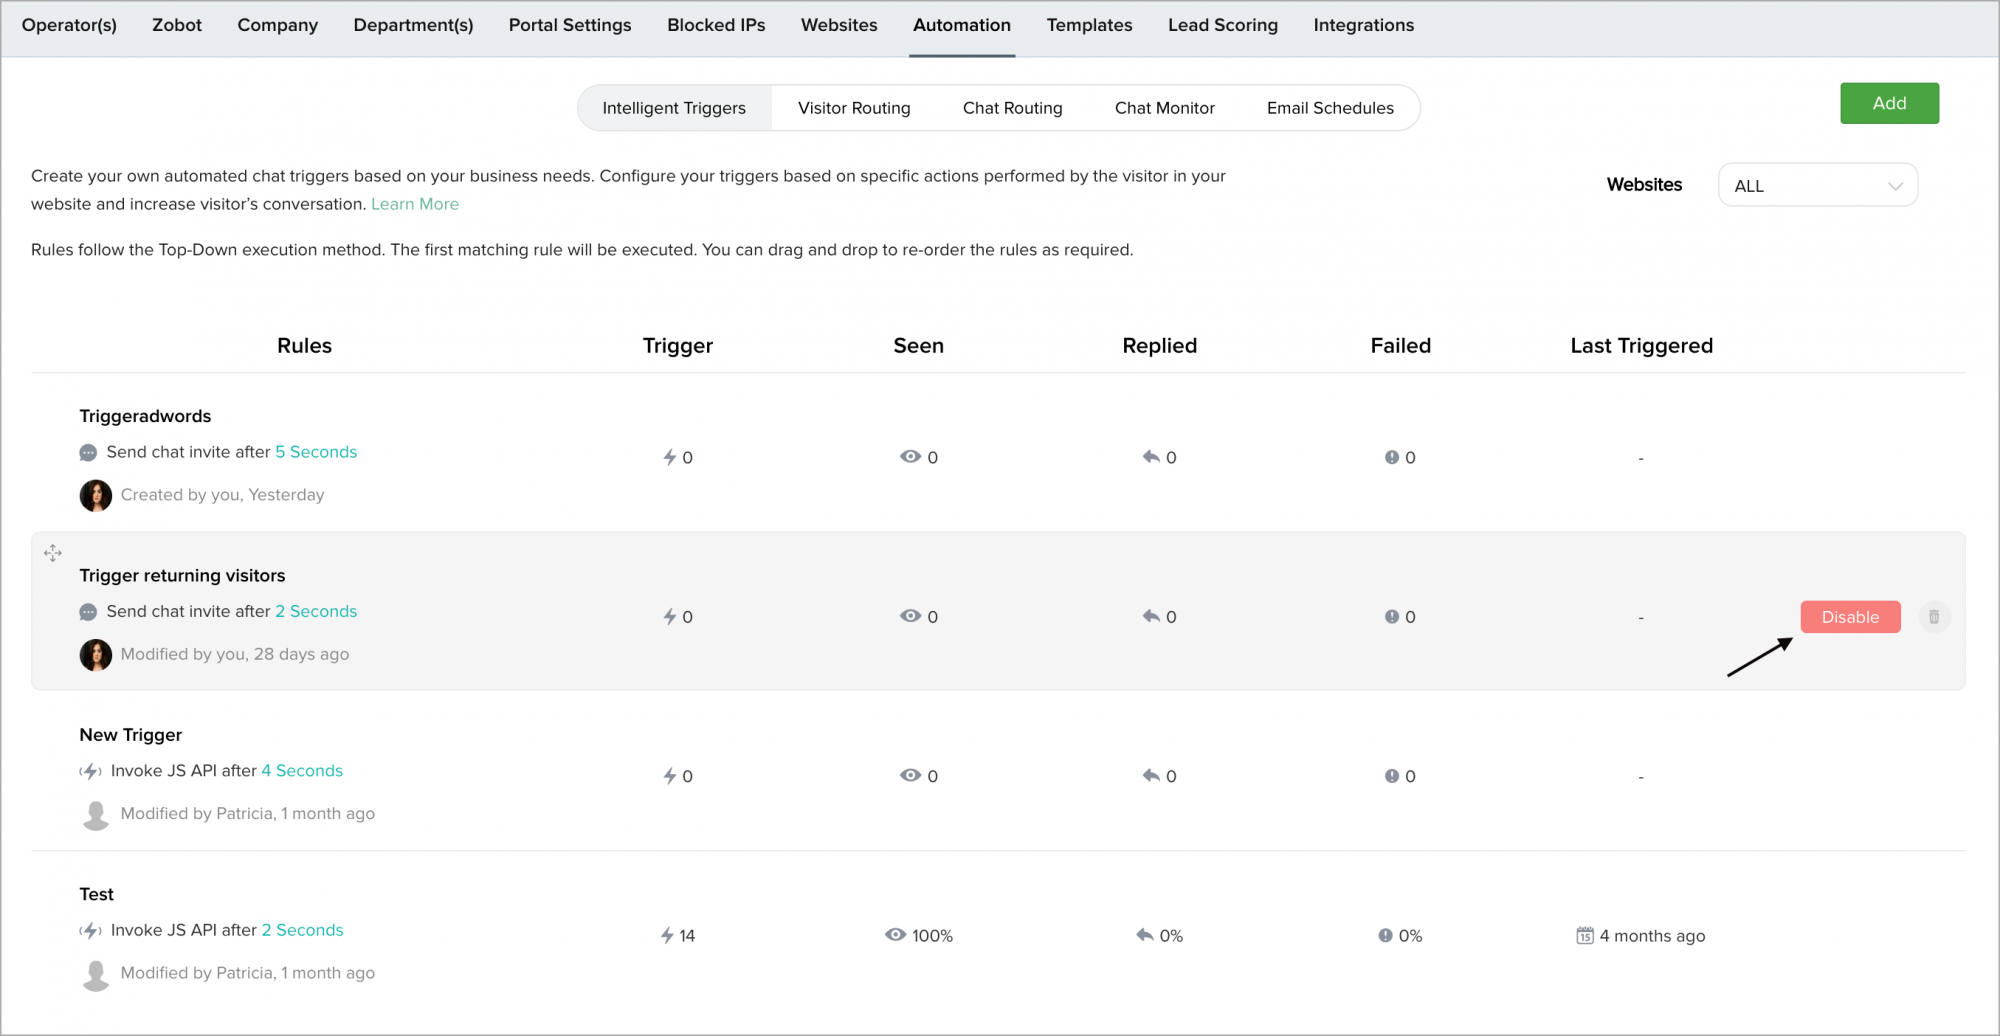This screenshot has height=1036, width=2000.
Task: Click the drag-reorder handle on Trigger returning visitors
Action: tap(53, 553)
